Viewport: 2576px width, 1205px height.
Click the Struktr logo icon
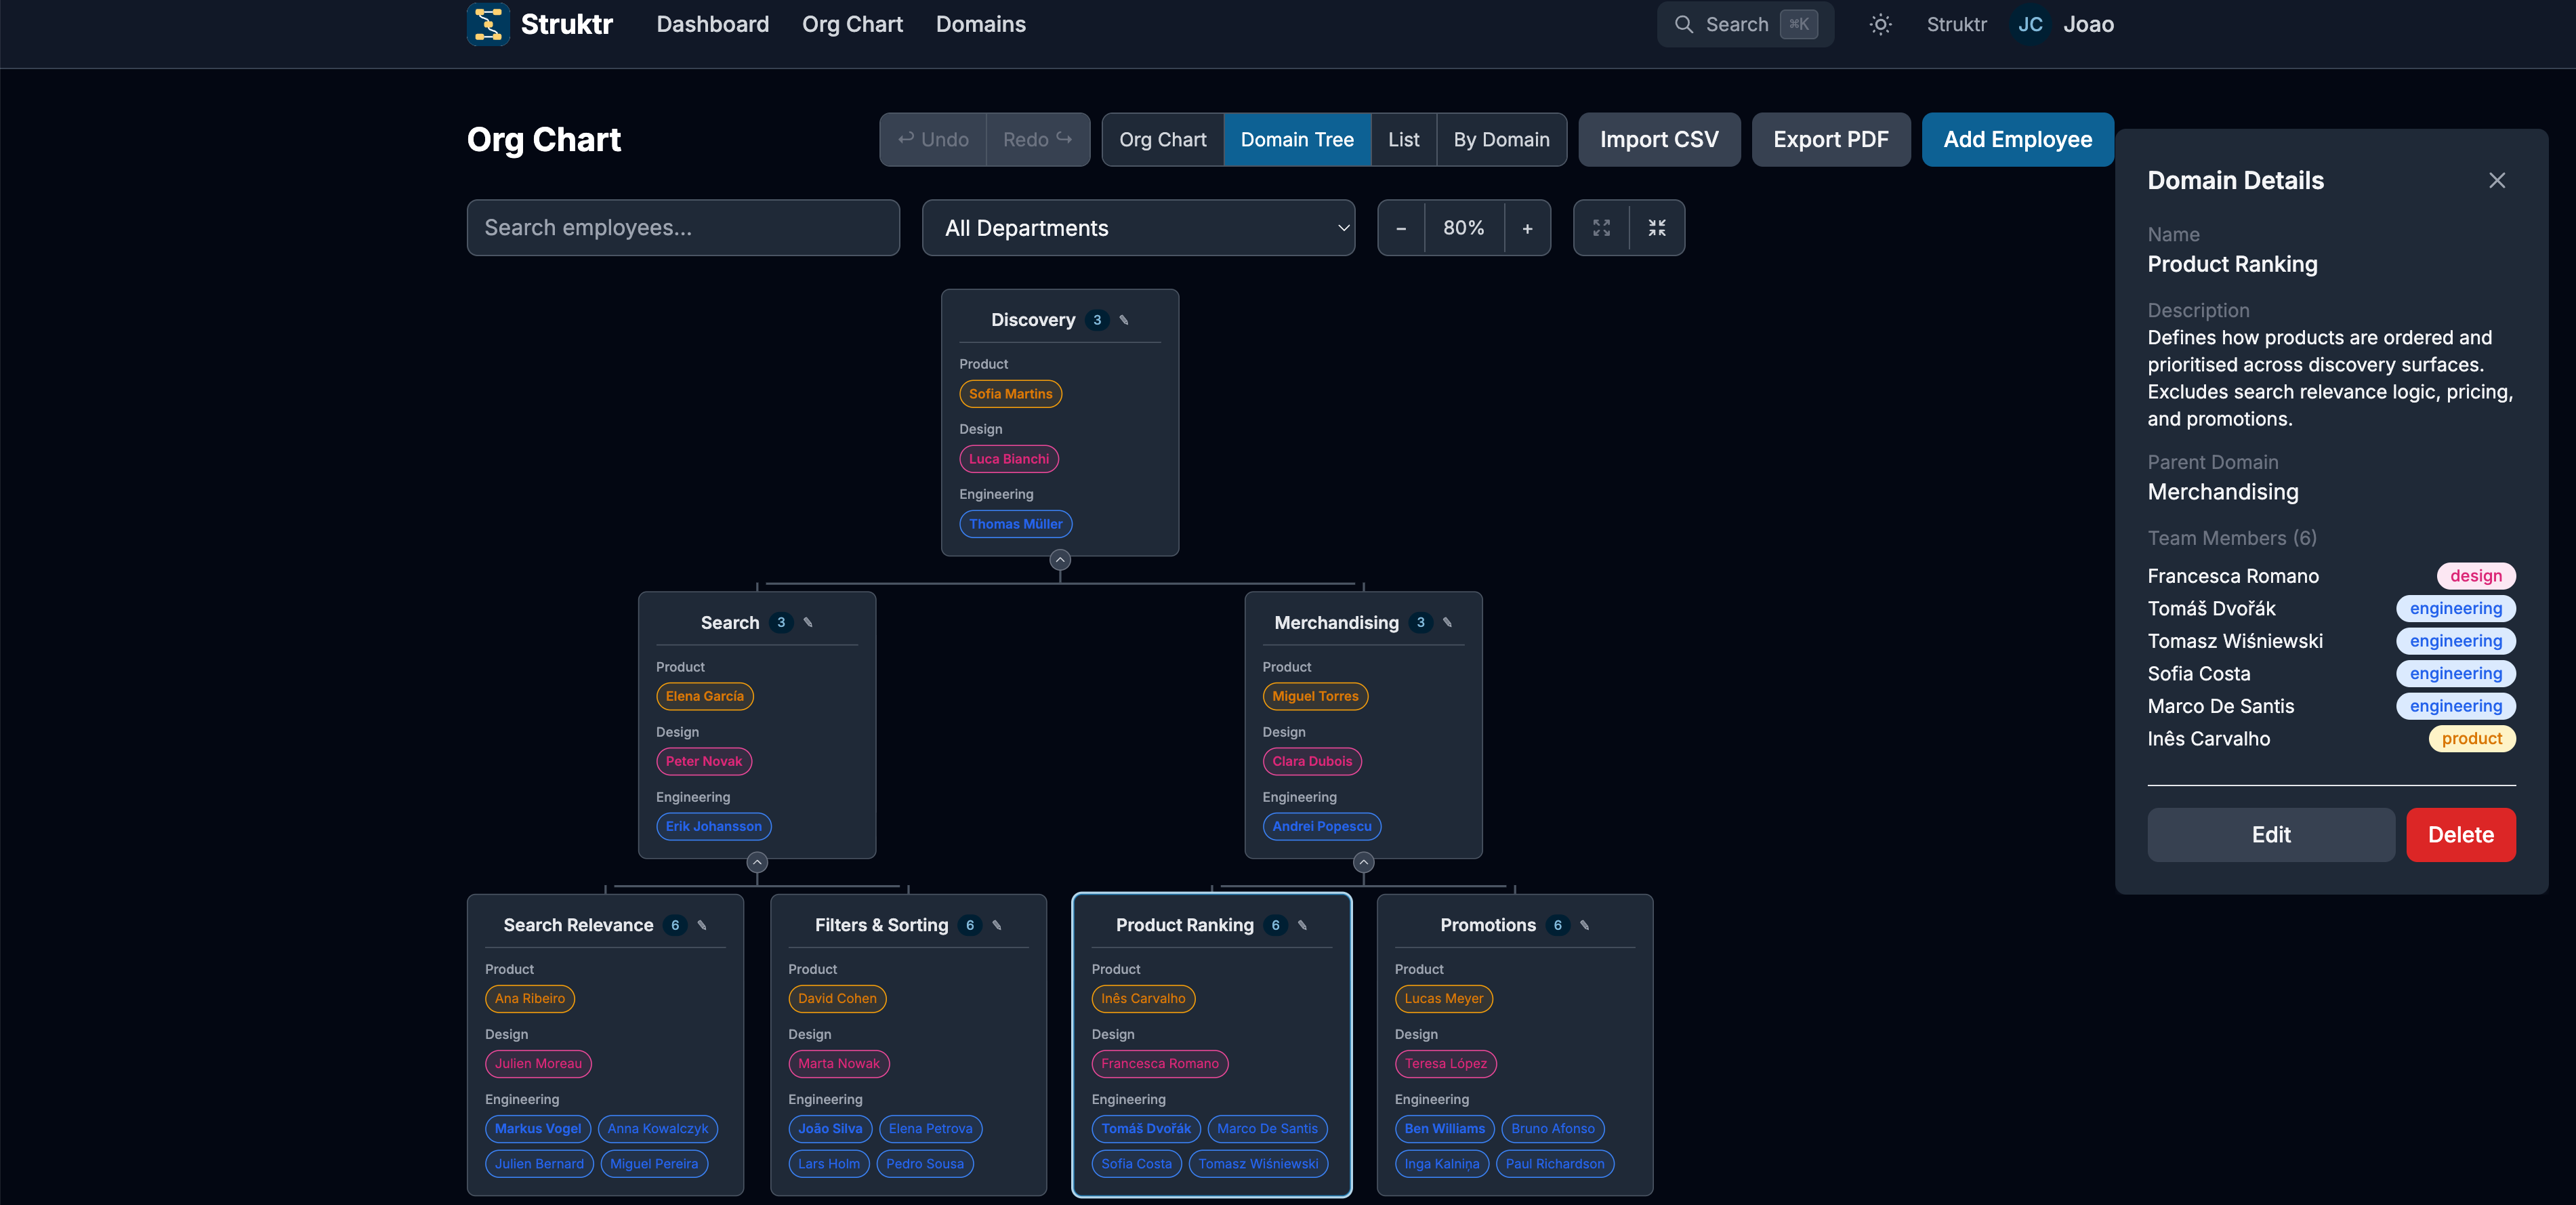pos(489,24)
